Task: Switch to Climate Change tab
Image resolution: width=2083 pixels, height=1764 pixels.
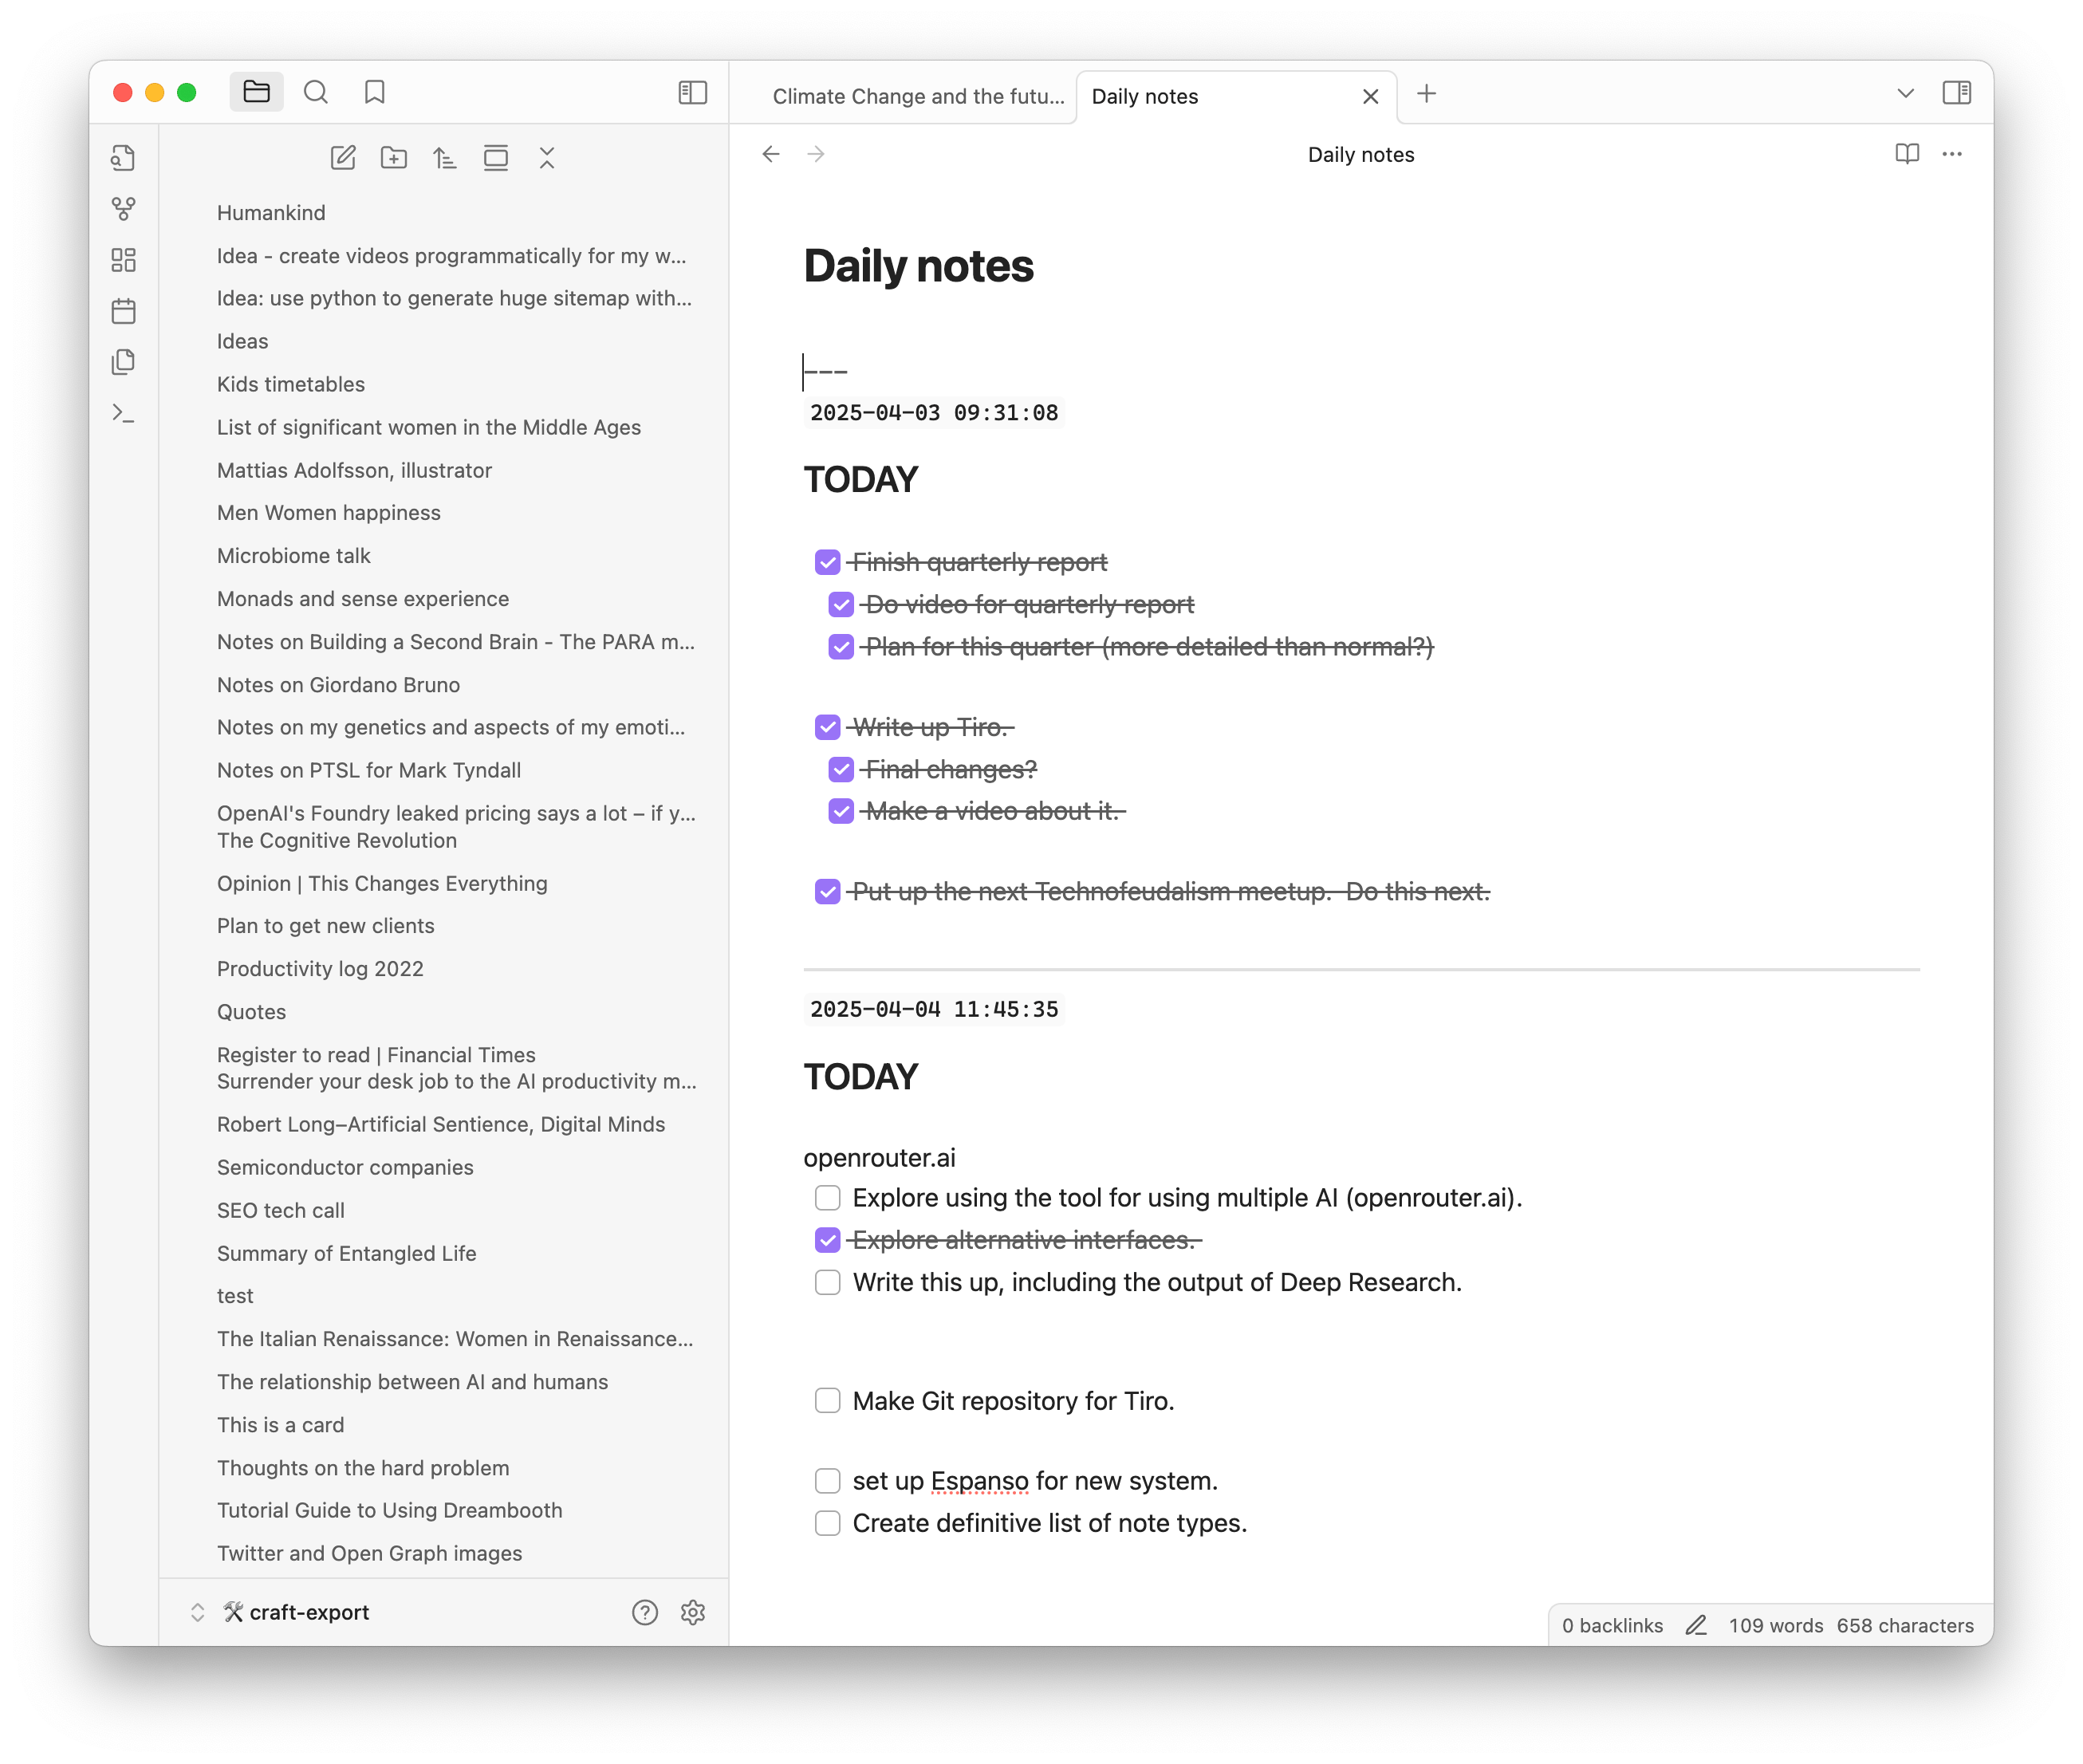Action: [x=917, y=96]
